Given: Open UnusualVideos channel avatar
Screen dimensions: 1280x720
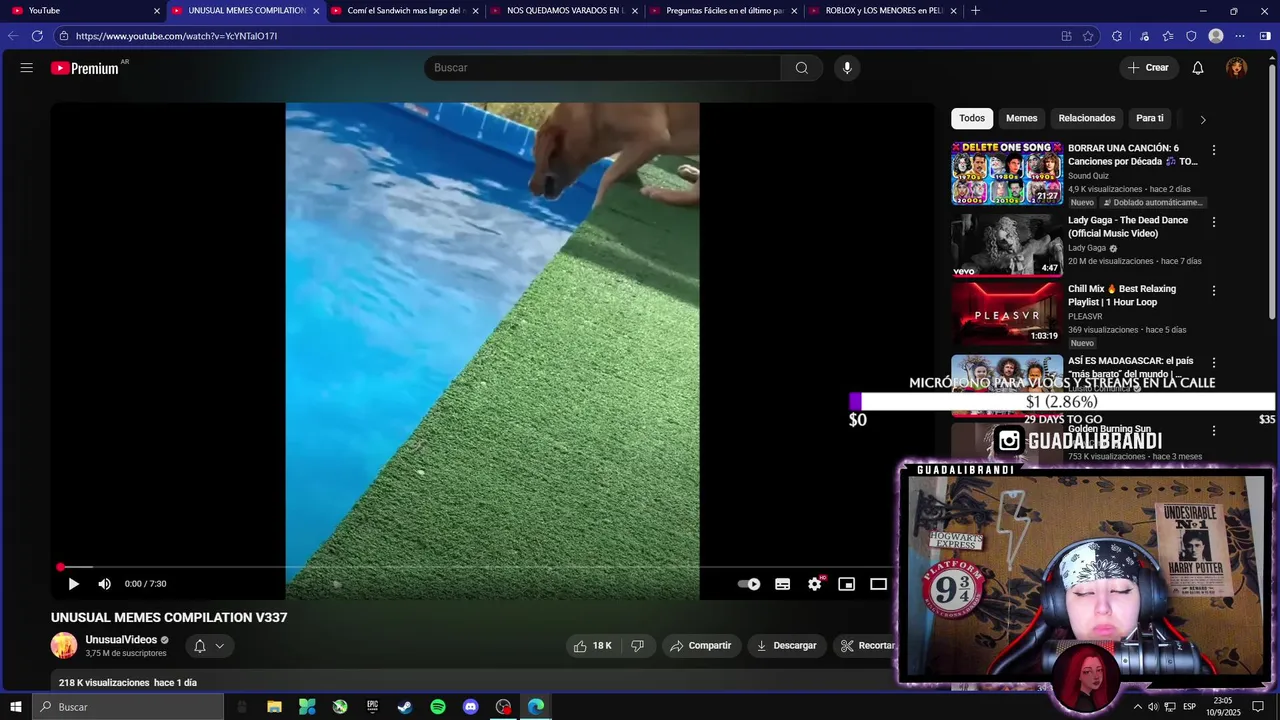Looking at the screenshot, I should coord(64,646).
